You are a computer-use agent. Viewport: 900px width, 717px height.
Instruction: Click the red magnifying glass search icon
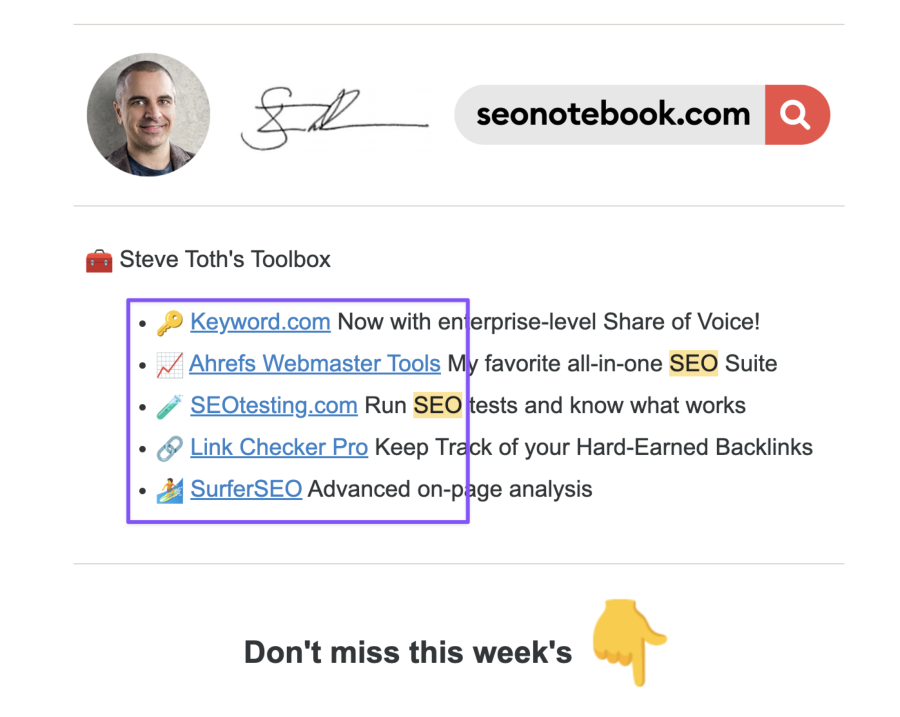[x=797, y=115]
